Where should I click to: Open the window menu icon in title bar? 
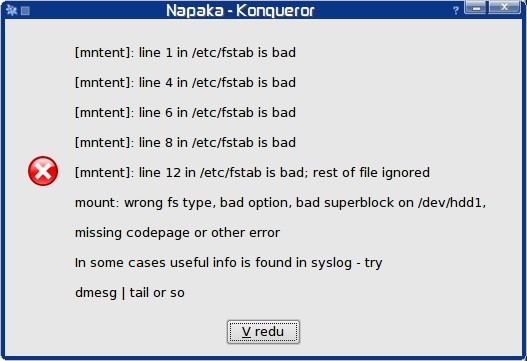[11, 10]
